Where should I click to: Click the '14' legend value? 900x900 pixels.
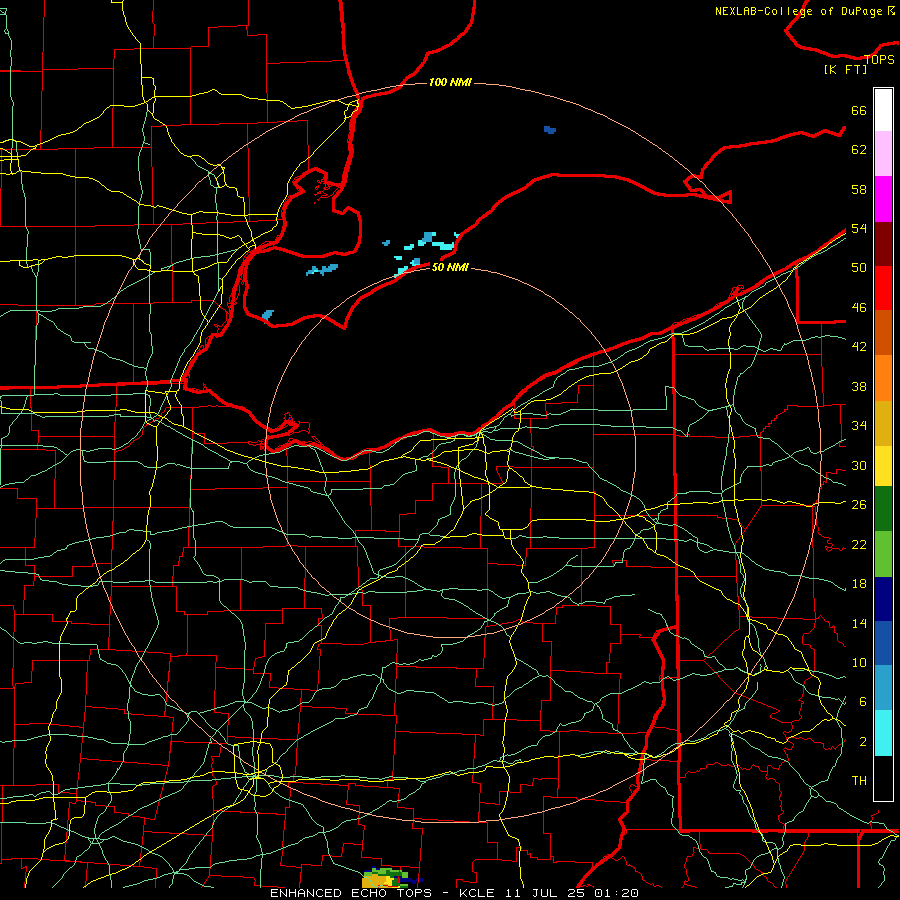click(859, 623)
